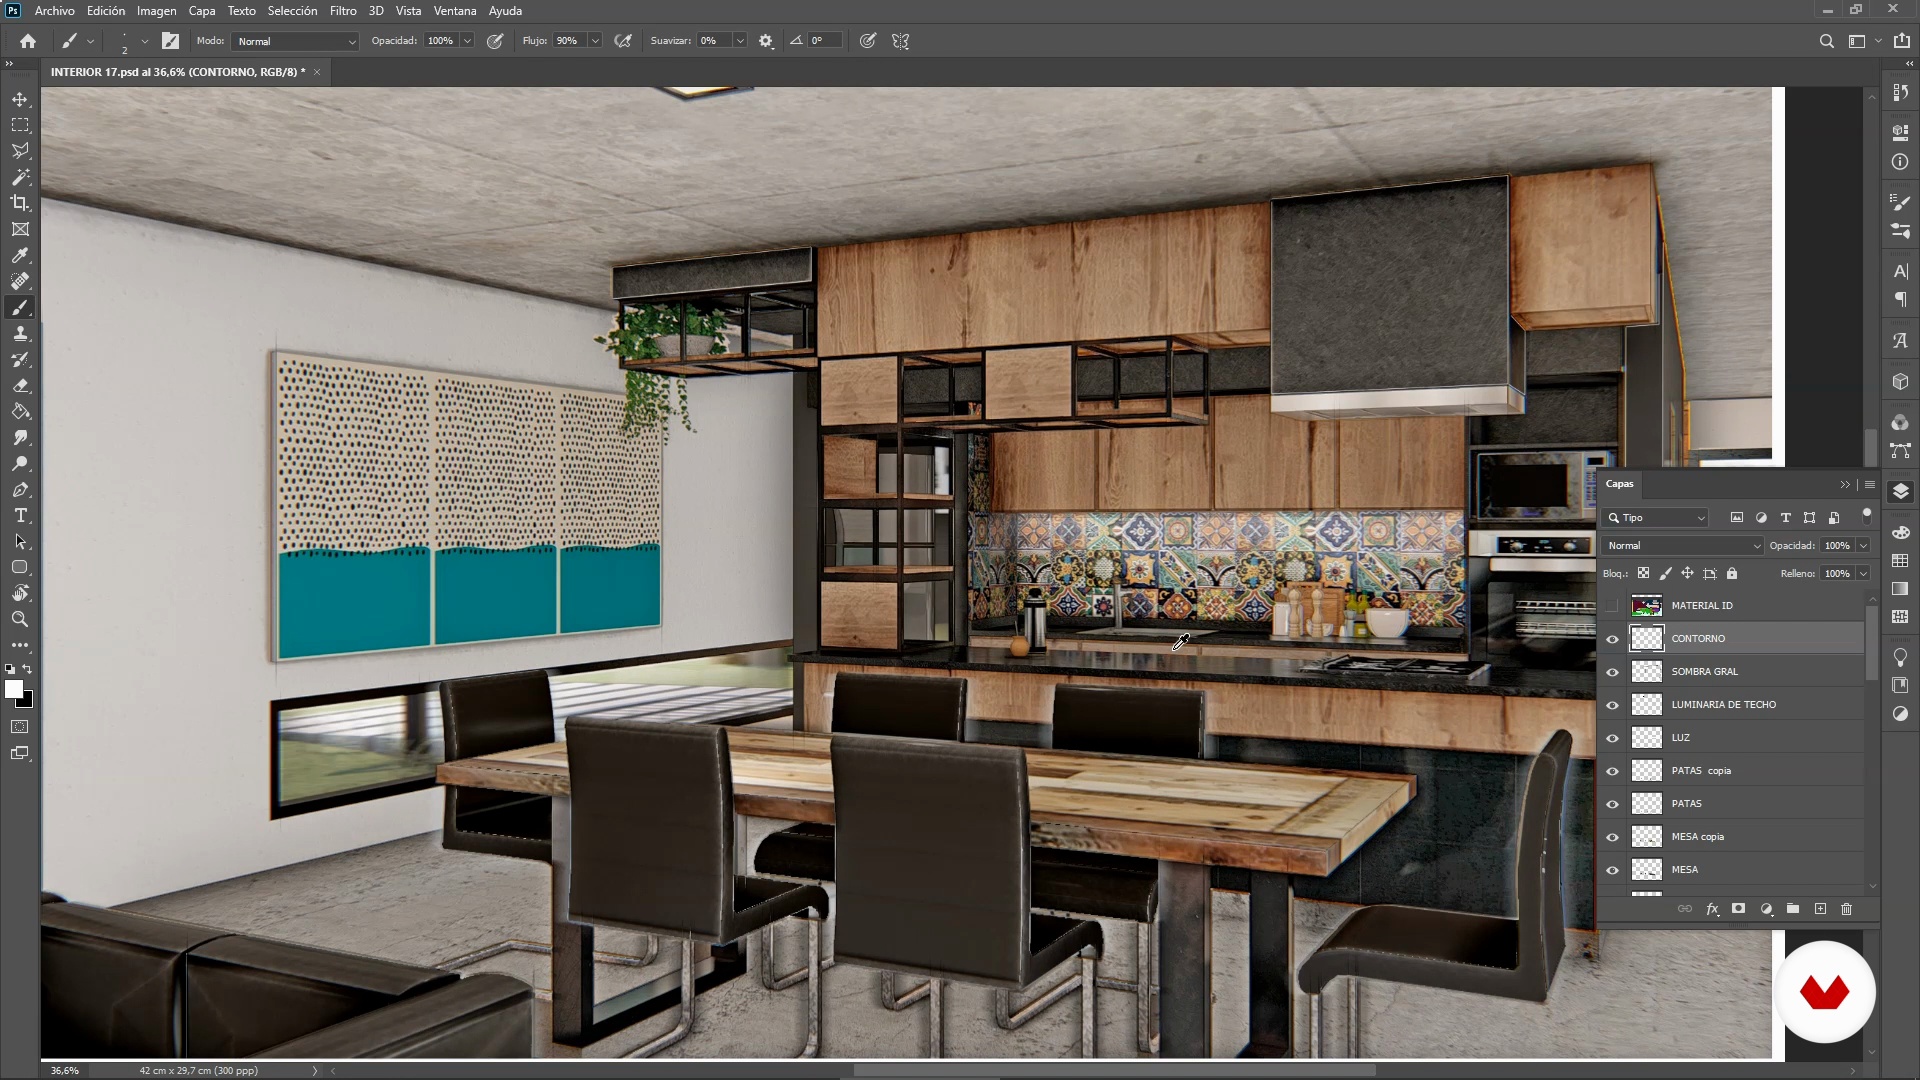
Task: Open the Archivo menu
Action: tap(54, 11)
